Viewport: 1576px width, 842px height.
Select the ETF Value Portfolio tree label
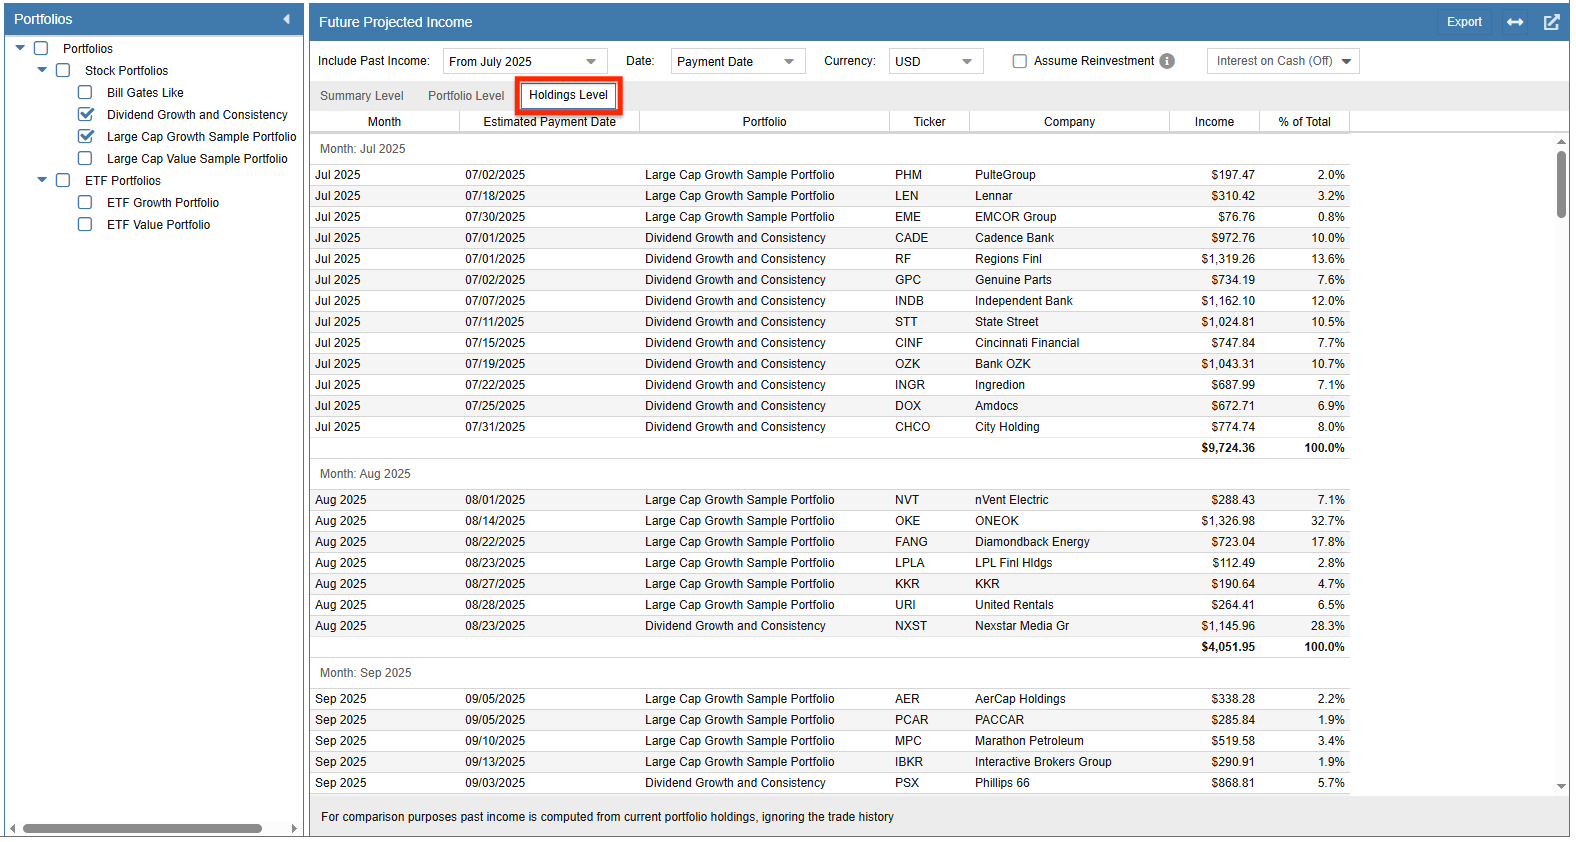158,225
